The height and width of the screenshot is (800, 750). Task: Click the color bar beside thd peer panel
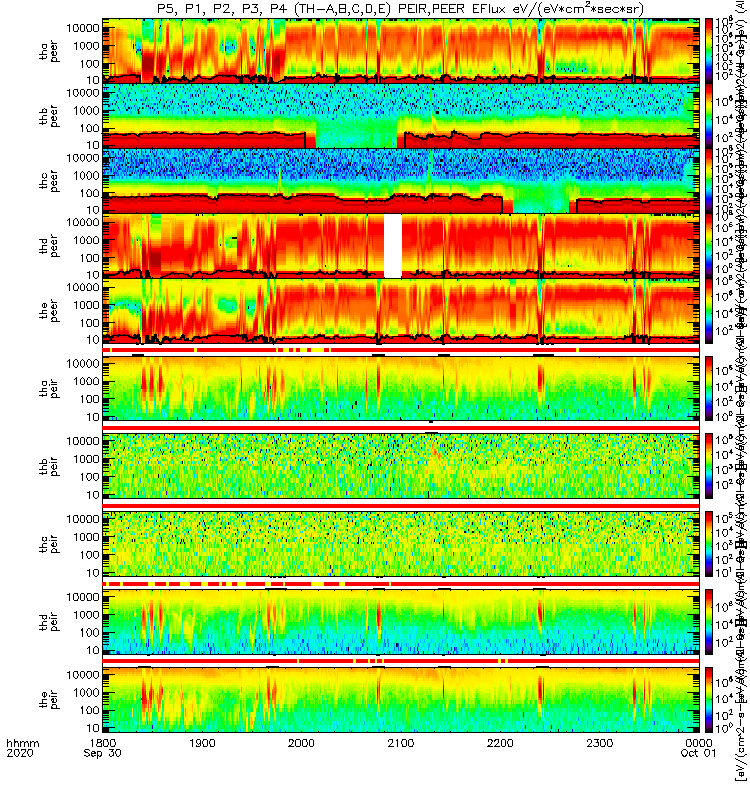click(x=709, y=246)
